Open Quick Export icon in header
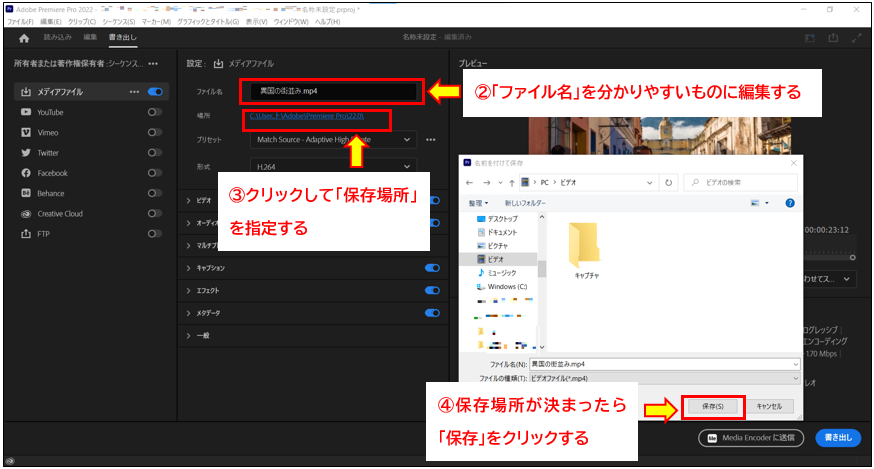 click(x=833, y=38)
